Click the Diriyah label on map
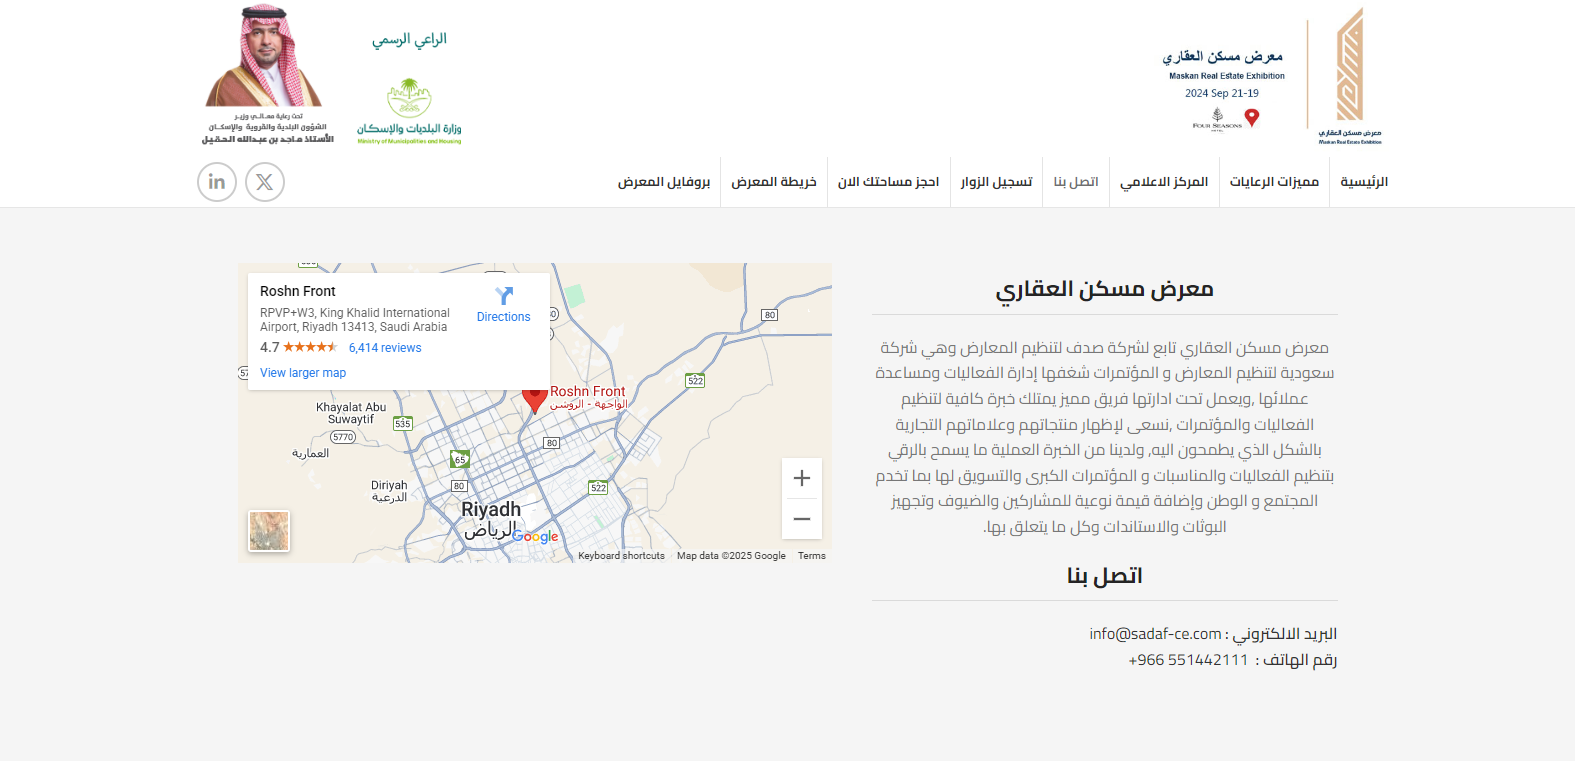Screen dimensions: 1575x761 [x=389, y=486]
